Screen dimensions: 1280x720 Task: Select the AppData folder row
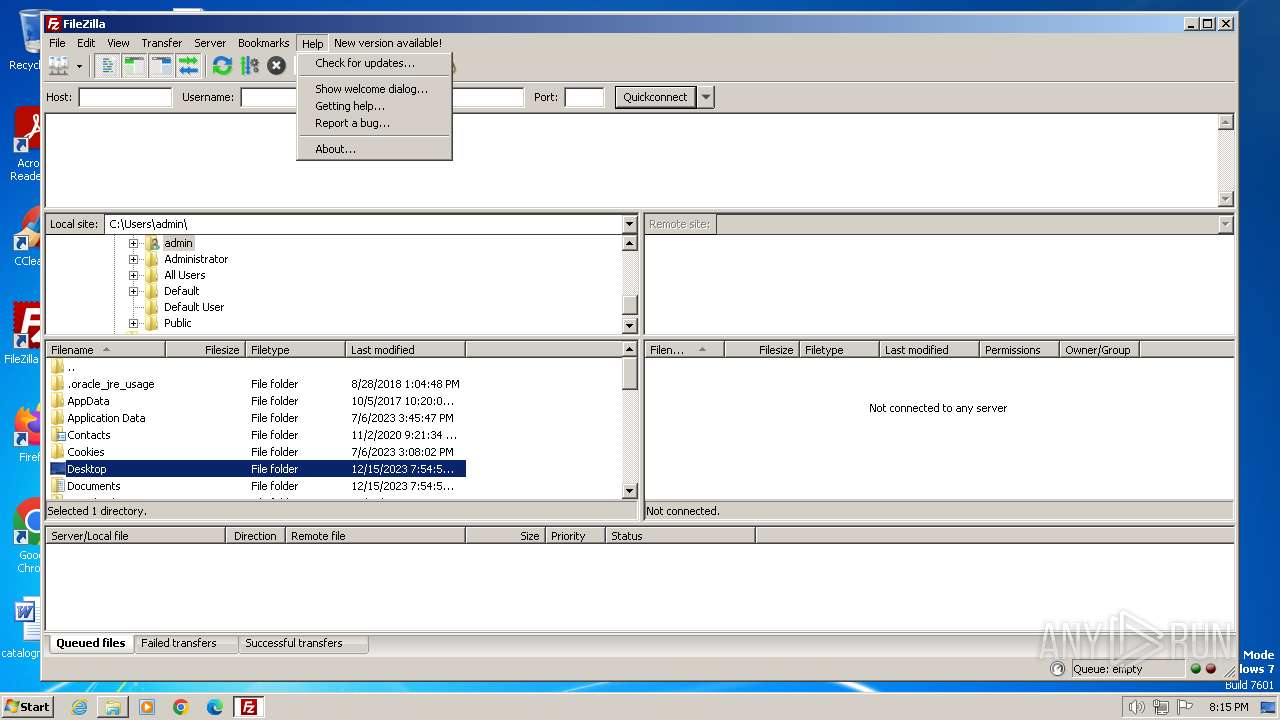pyautogui.click(x=257, y=401)
